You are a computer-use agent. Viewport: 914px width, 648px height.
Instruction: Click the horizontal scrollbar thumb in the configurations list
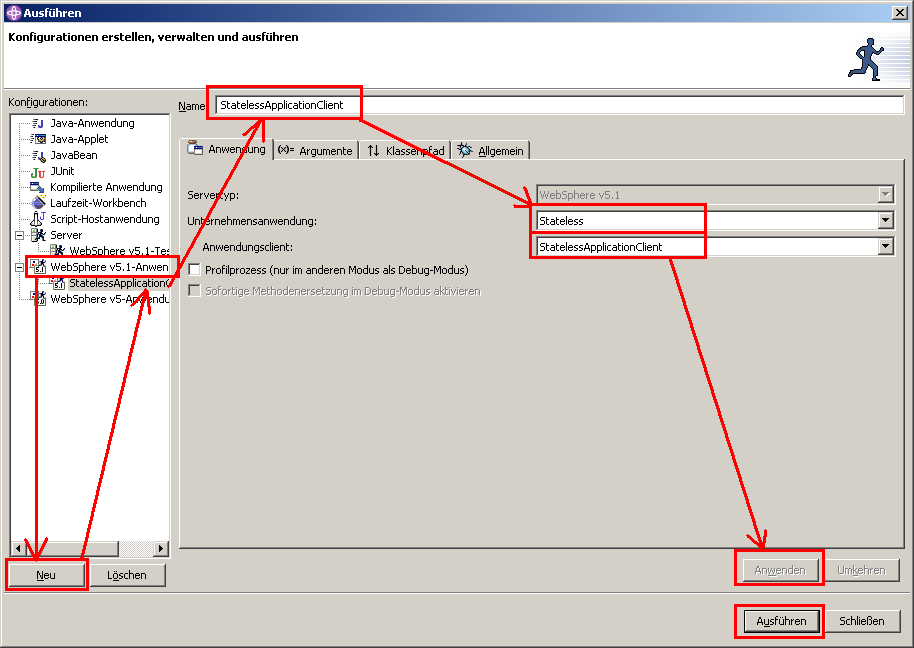(72, 548)
